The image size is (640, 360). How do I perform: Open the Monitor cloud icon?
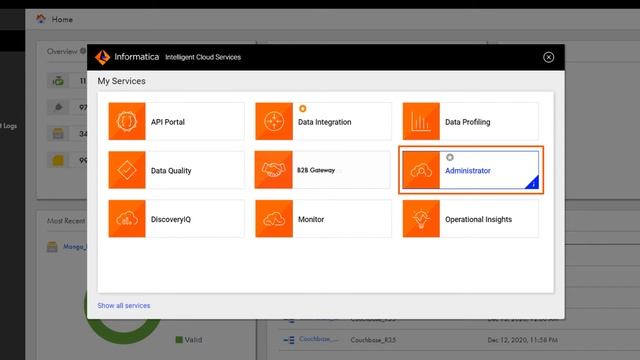tap(274, 218)
